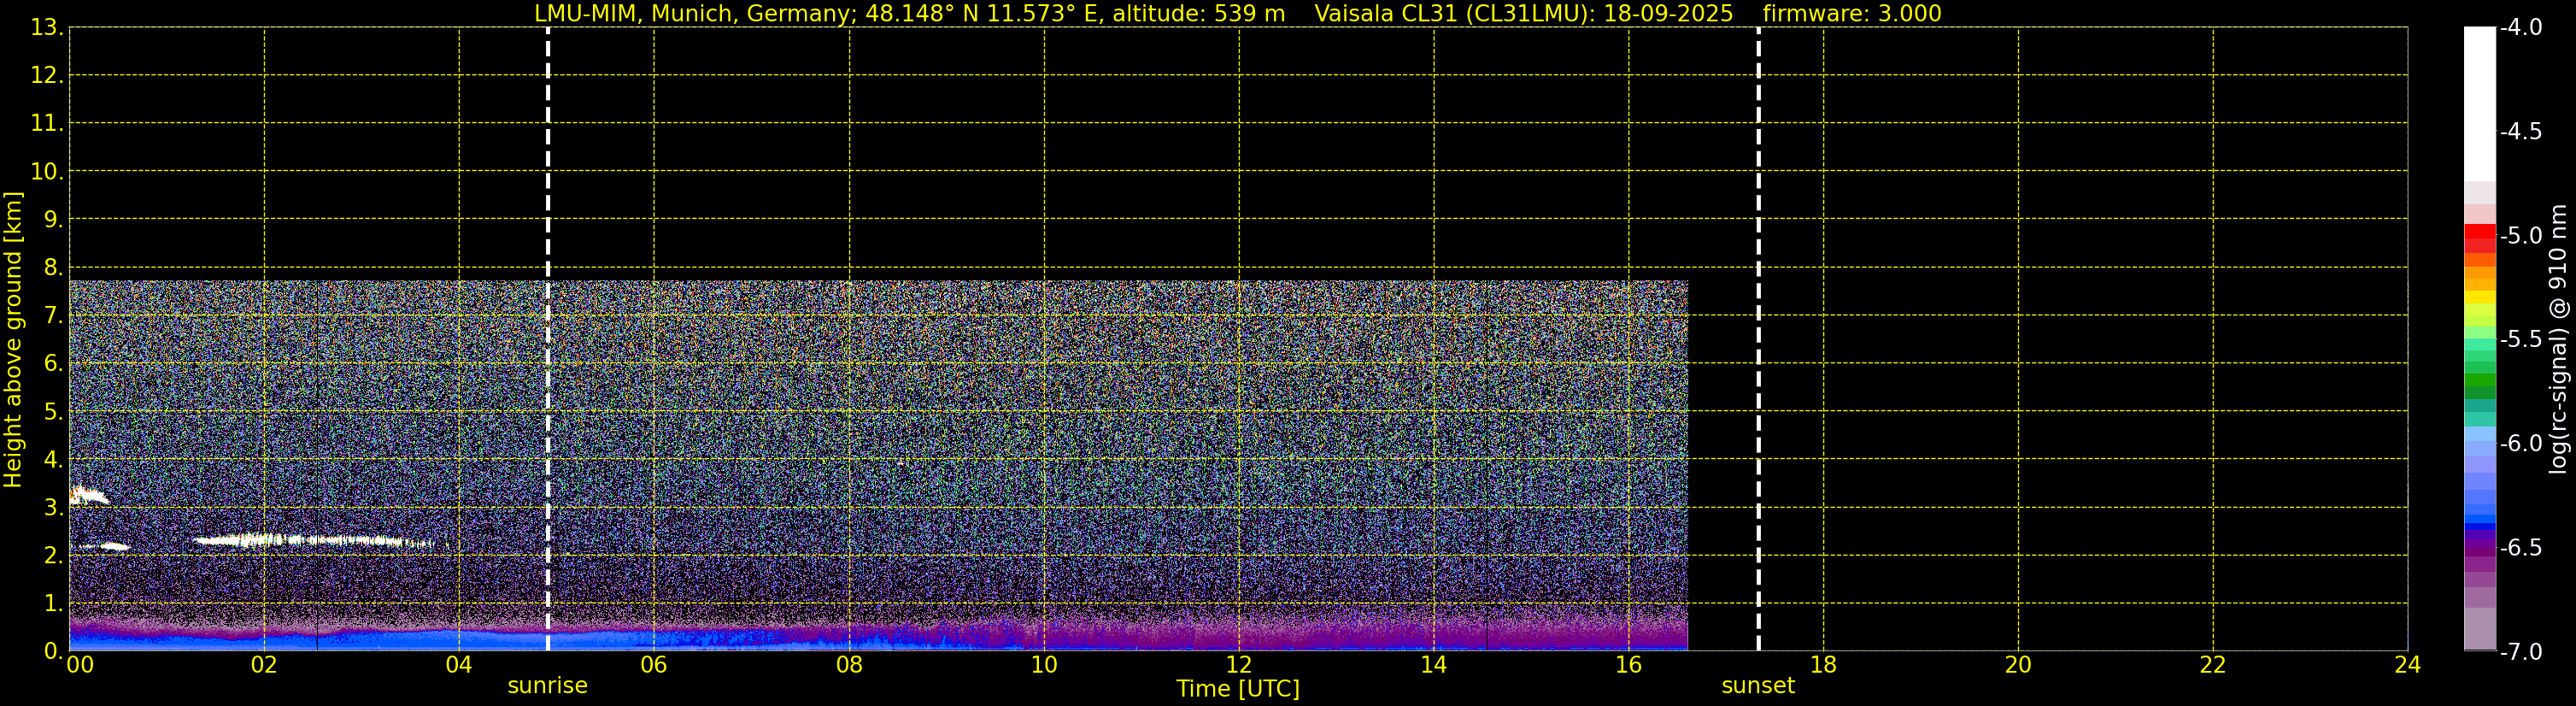
Task: Click the time-axis tick label '00'
Action: [80, 665]
